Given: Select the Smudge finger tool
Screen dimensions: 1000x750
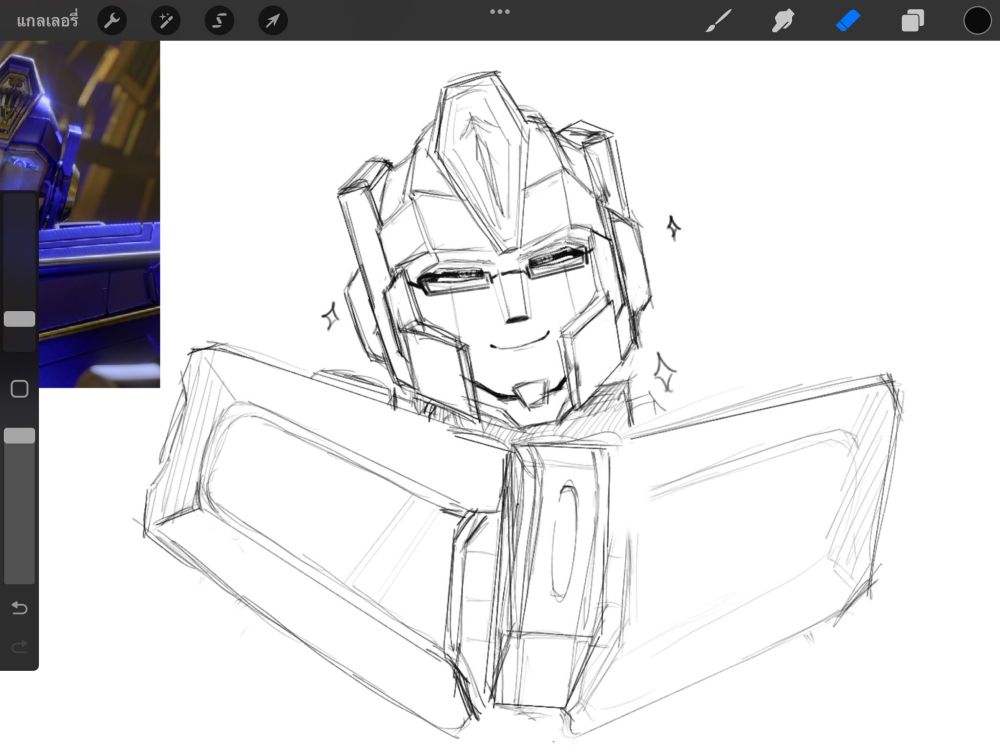Looking at the screenshot, I should pyautogui.click(x=783, y=20).
